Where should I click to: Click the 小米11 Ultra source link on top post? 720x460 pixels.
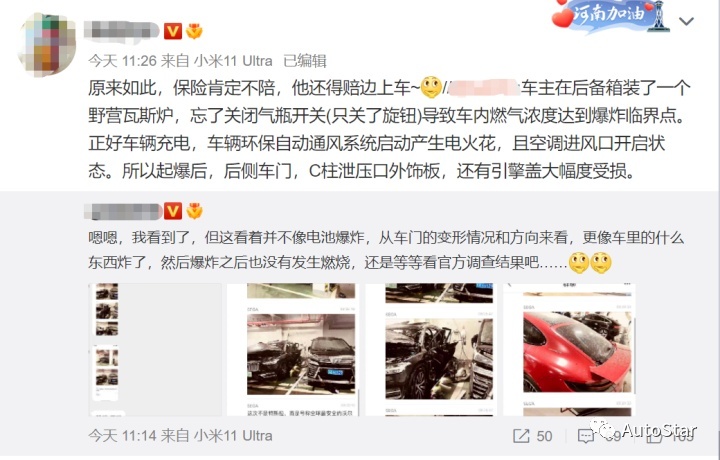coord(233,61)
